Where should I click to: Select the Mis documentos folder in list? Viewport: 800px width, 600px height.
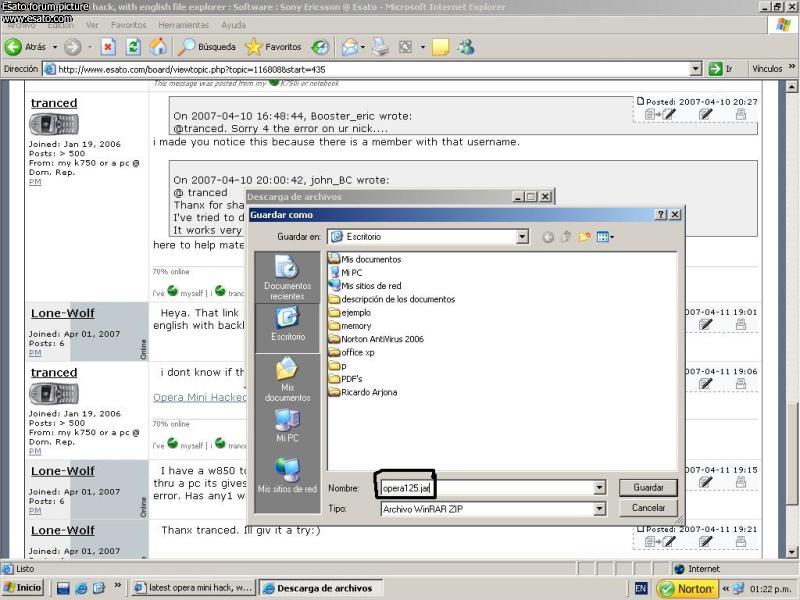(x=365, y=259)
